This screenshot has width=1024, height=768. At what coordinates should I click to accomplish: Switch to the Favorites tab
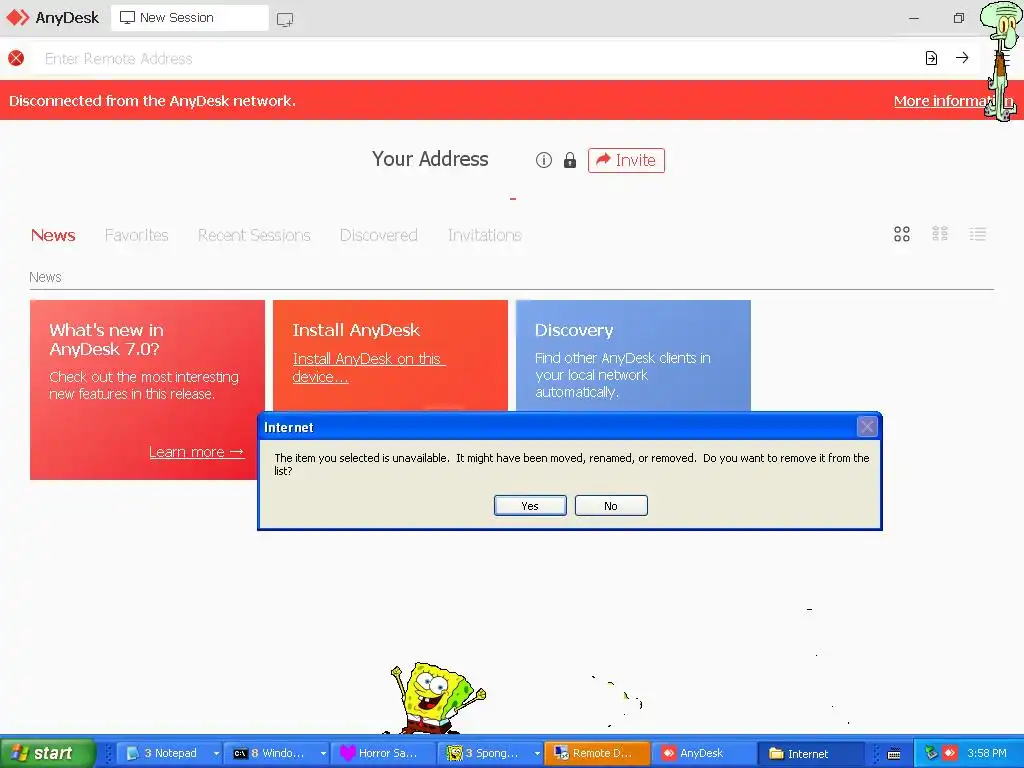136,235
